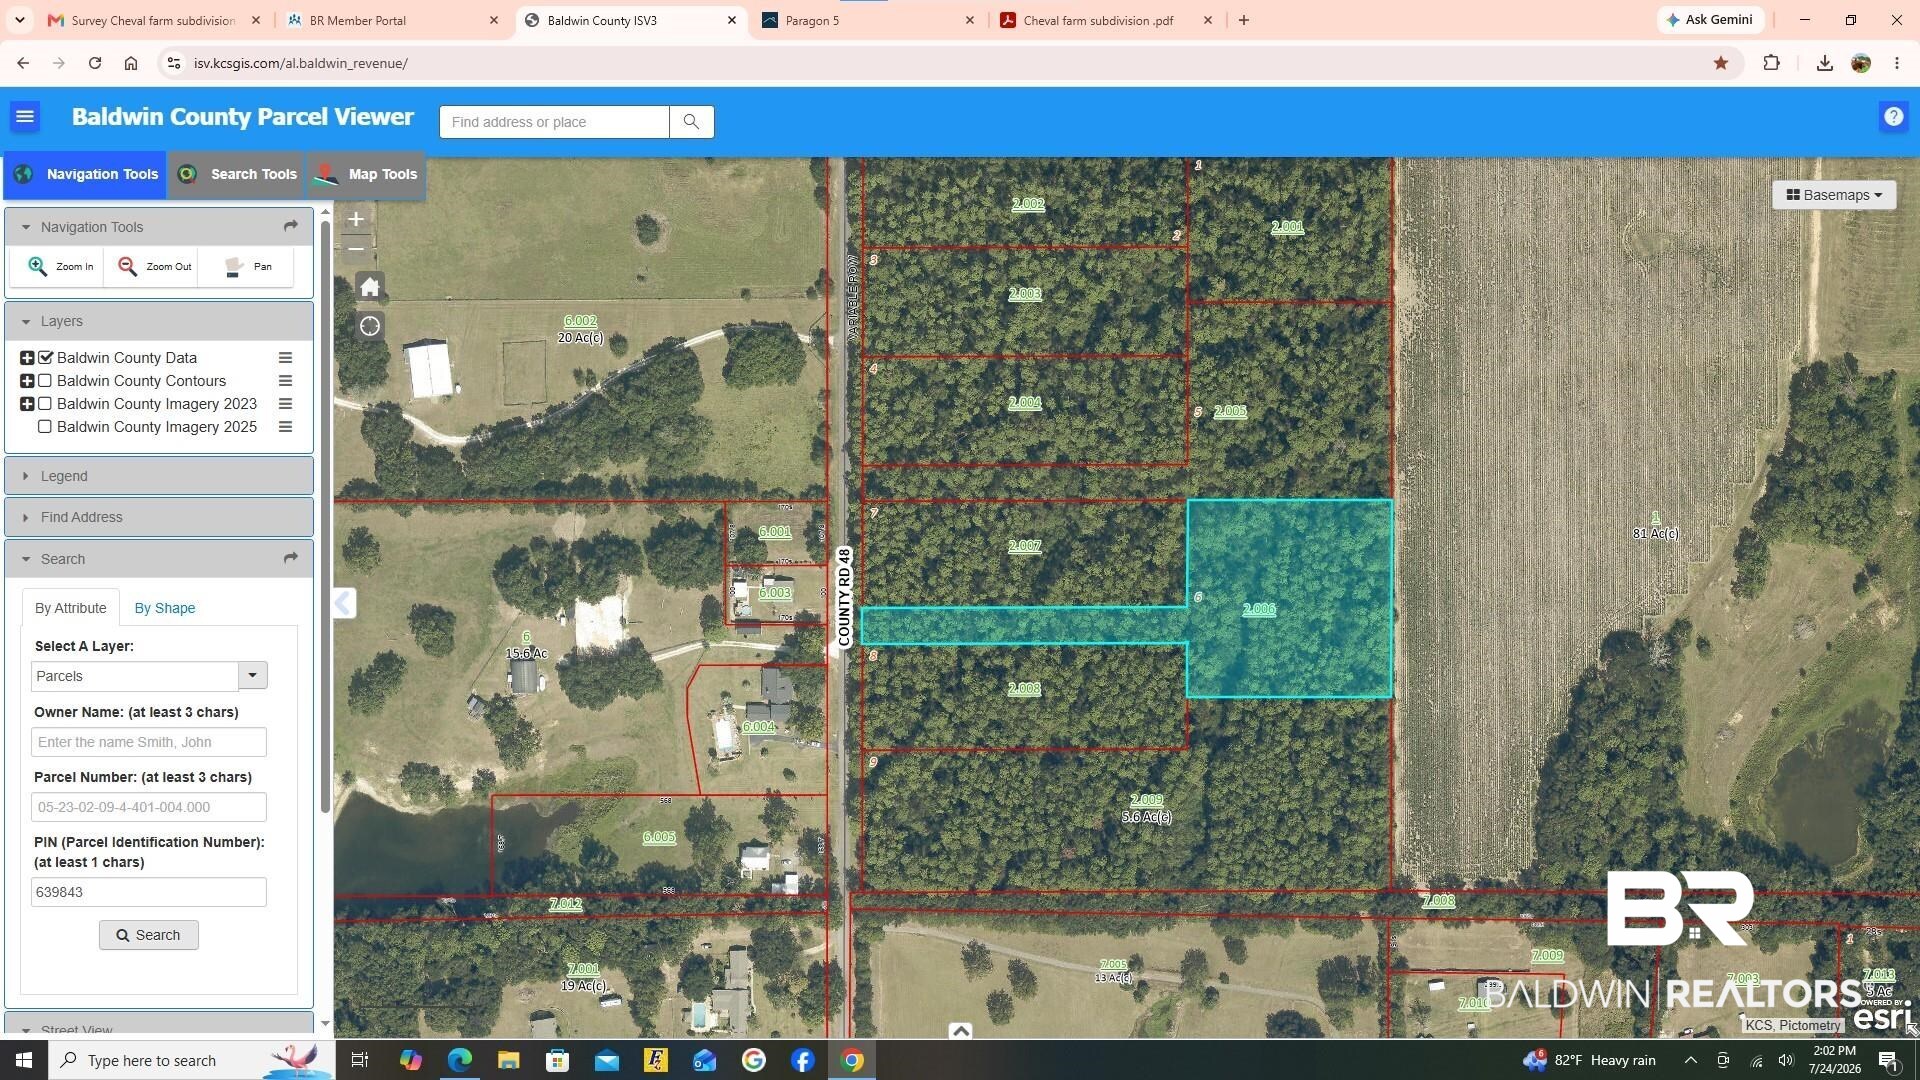Click the map zoom-in plus button
1920x1080 pixels.
point(356,219)
